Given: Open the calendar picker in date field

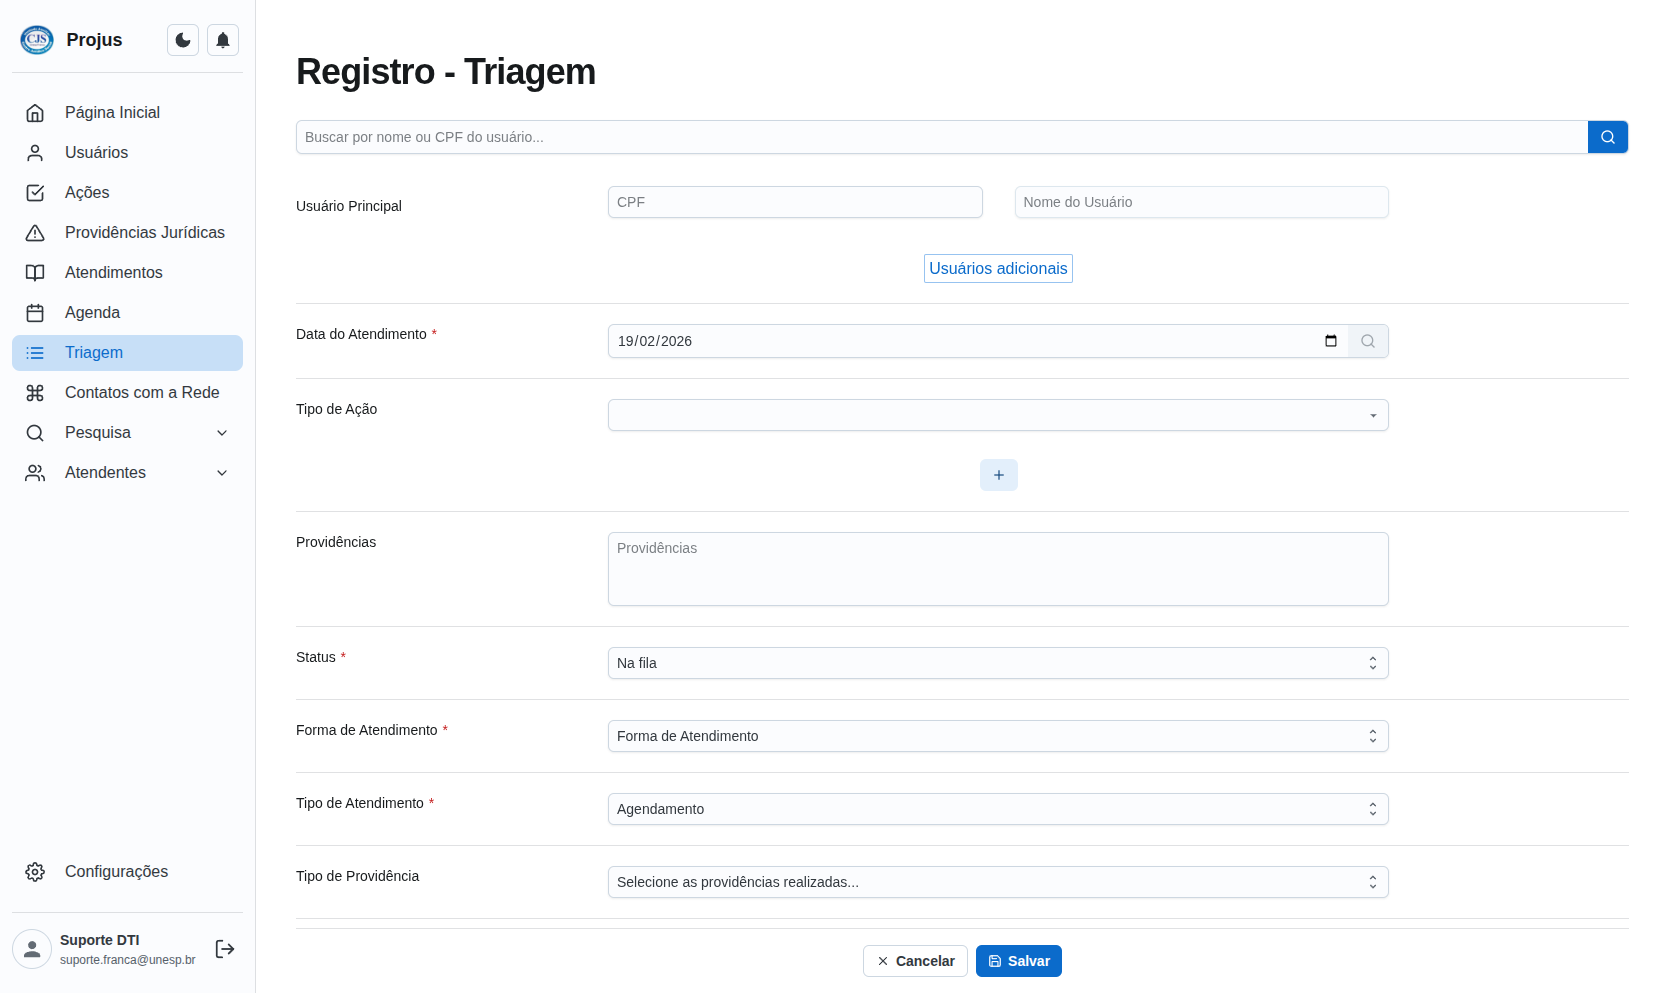Looking at the screenshot, I should [x=1330, y=341].
